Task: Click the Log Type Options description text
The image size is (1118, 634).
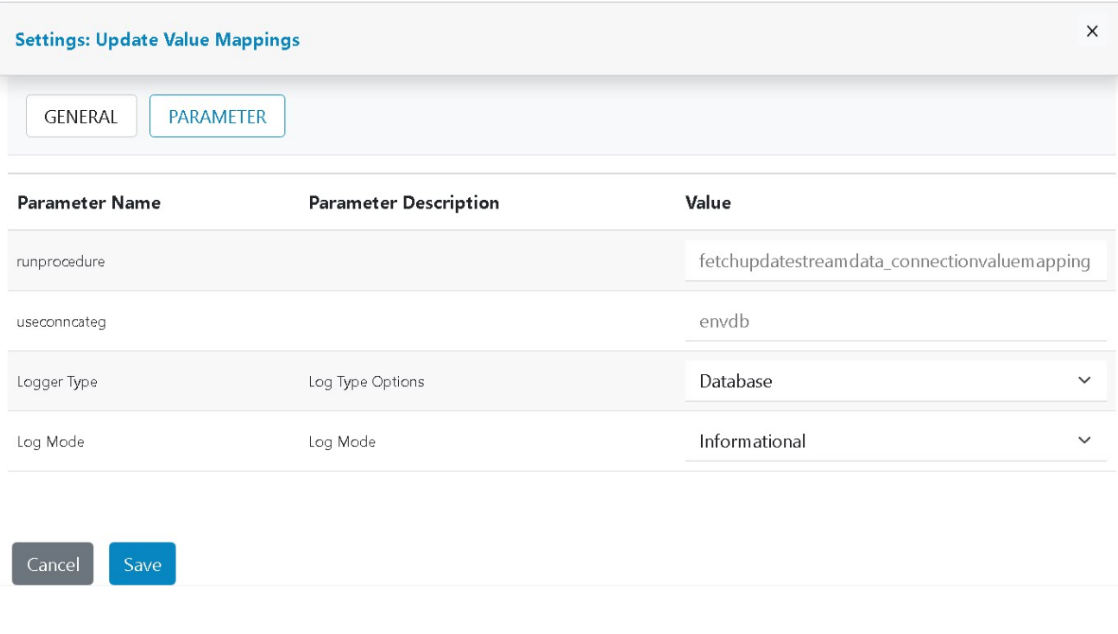Action: click(x=366, y=381)
